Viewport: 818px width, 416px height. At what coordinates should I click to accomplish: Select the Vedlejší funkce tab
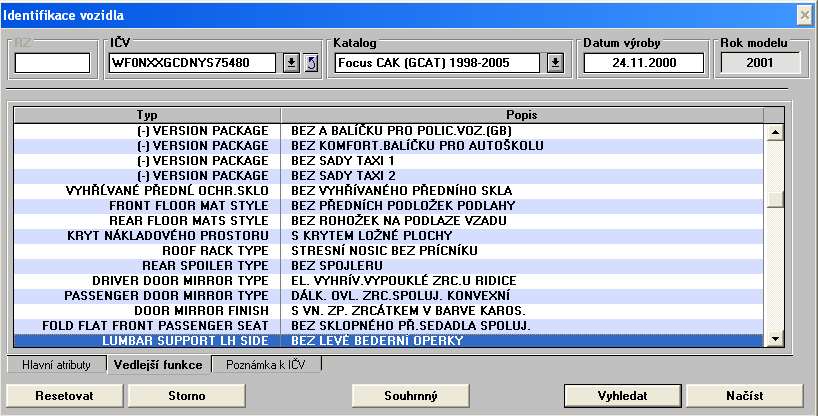pos(158,365)
